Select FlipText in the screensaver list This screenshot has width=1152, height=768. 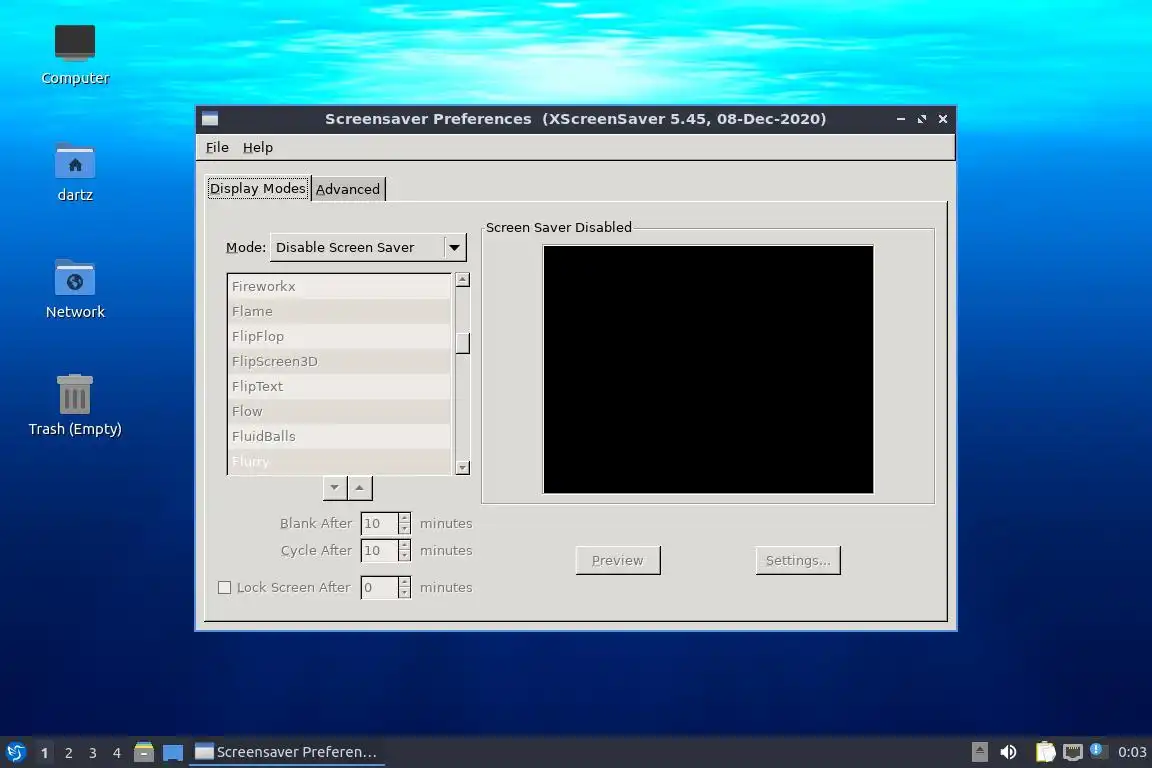coord(339,387)
